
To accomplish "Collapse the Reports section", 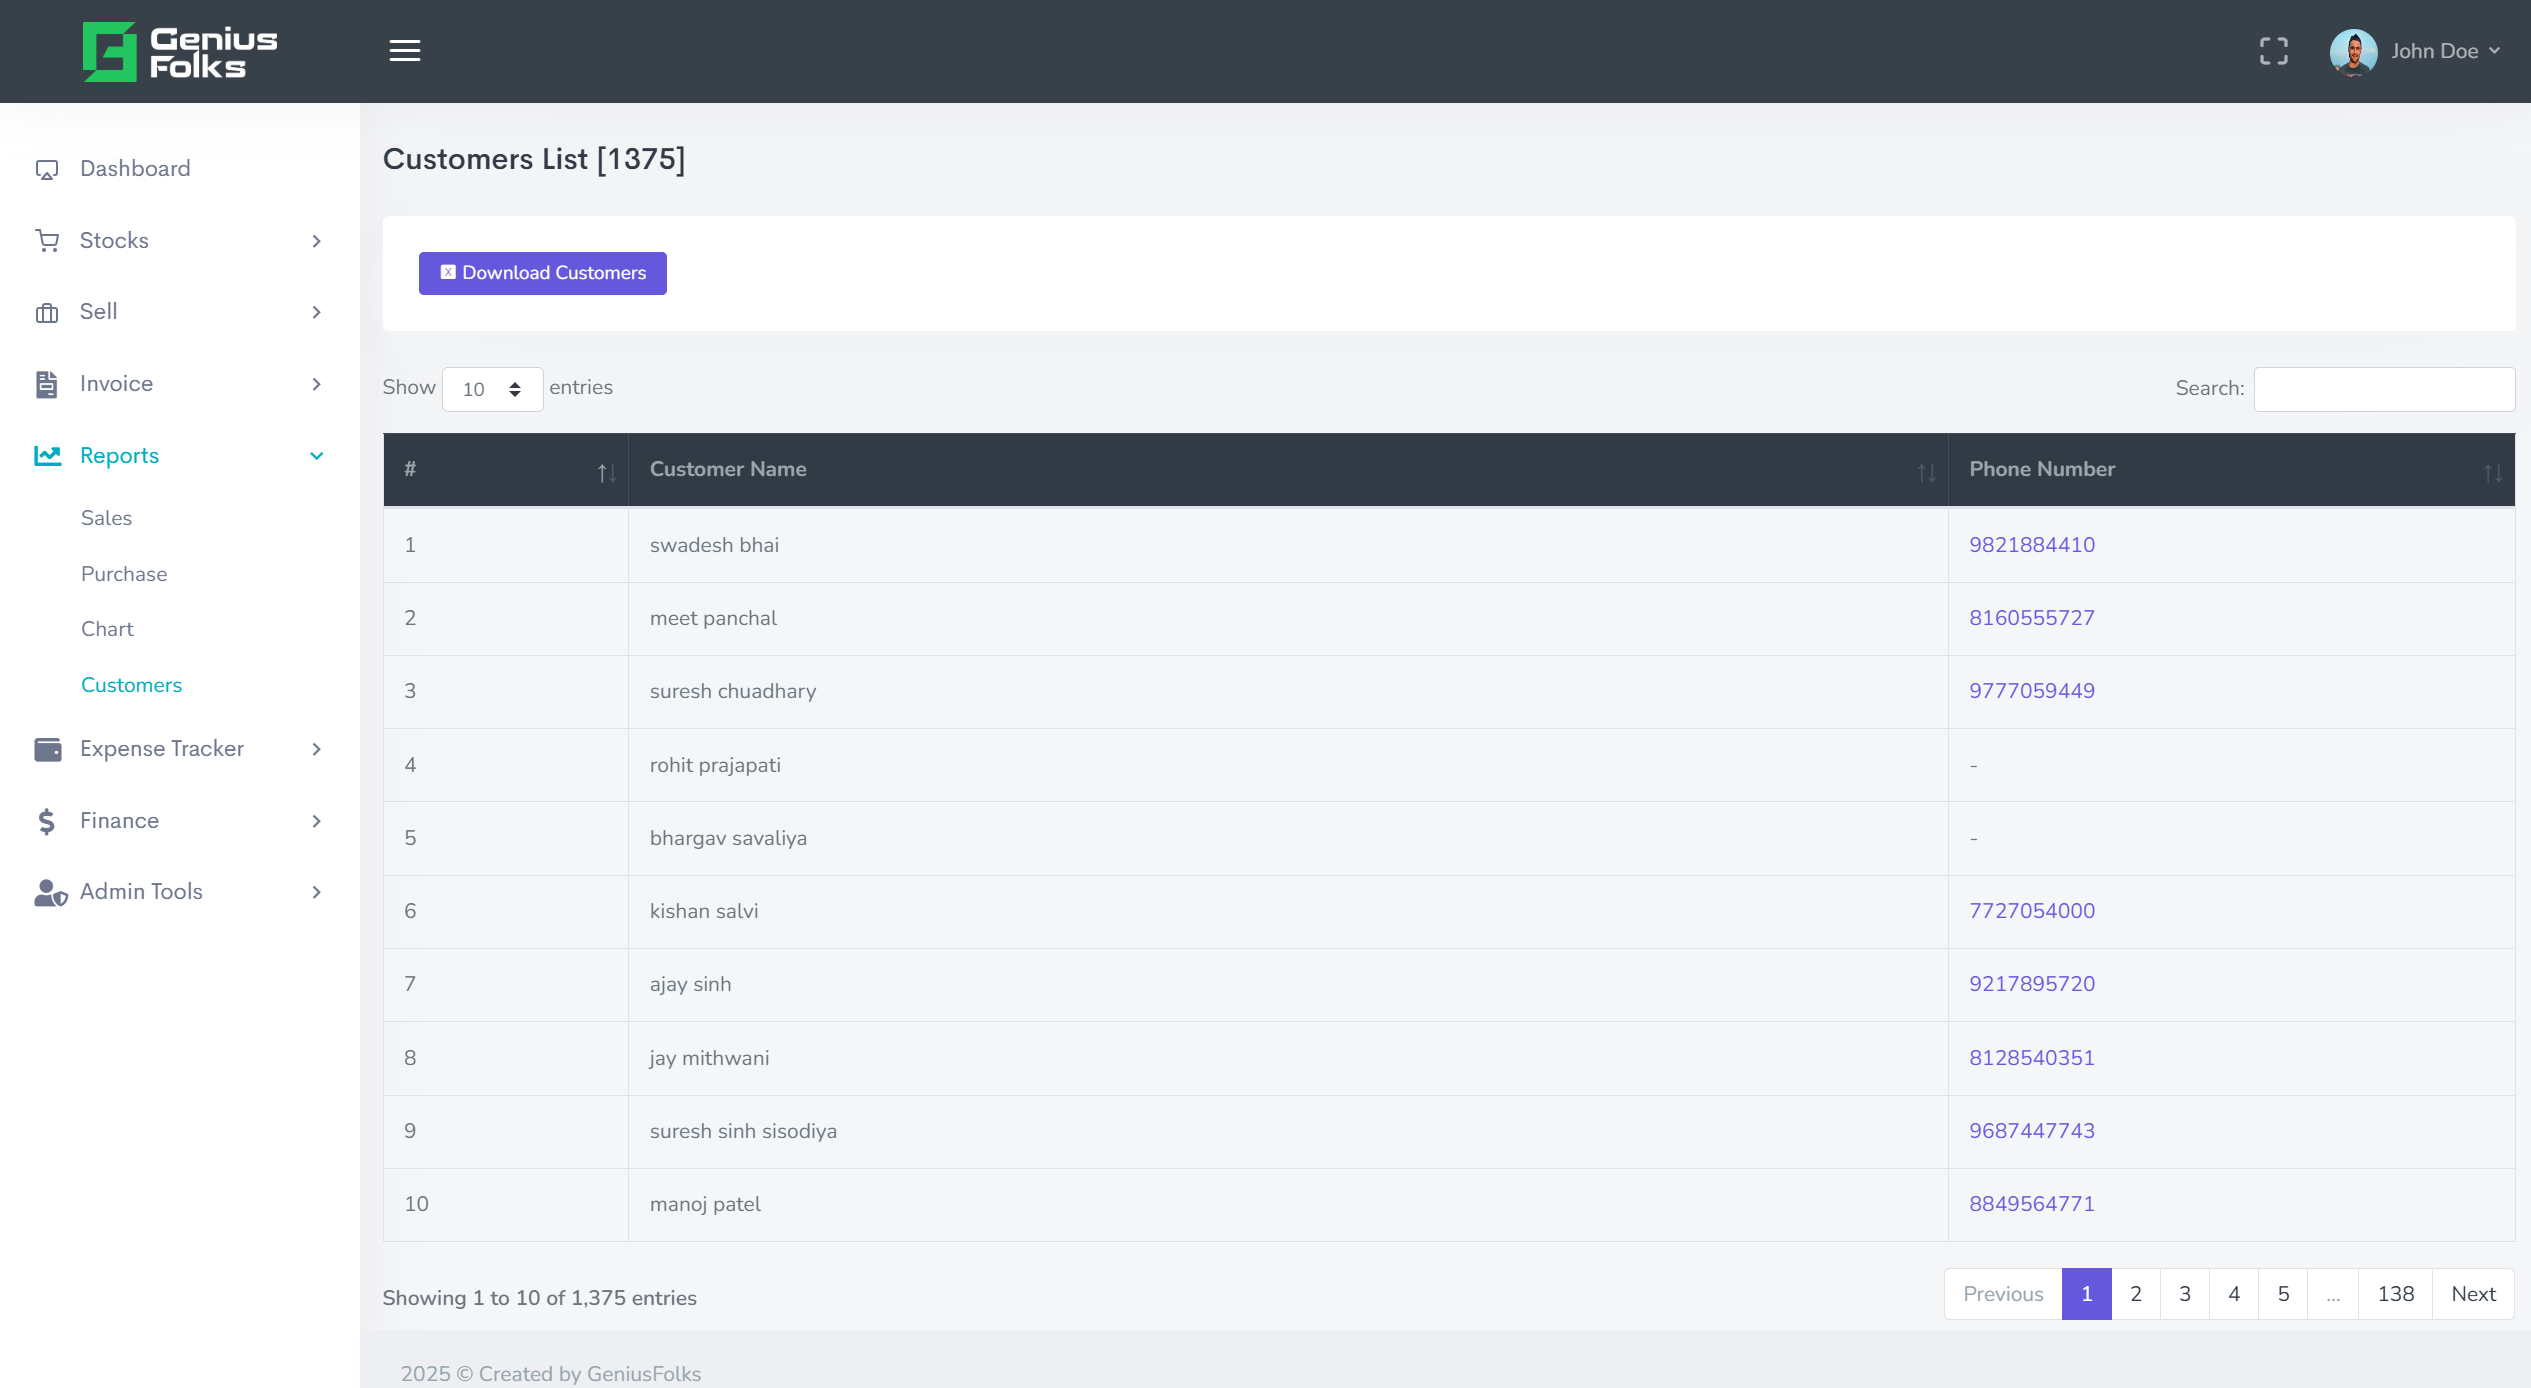I will point(316,455).
